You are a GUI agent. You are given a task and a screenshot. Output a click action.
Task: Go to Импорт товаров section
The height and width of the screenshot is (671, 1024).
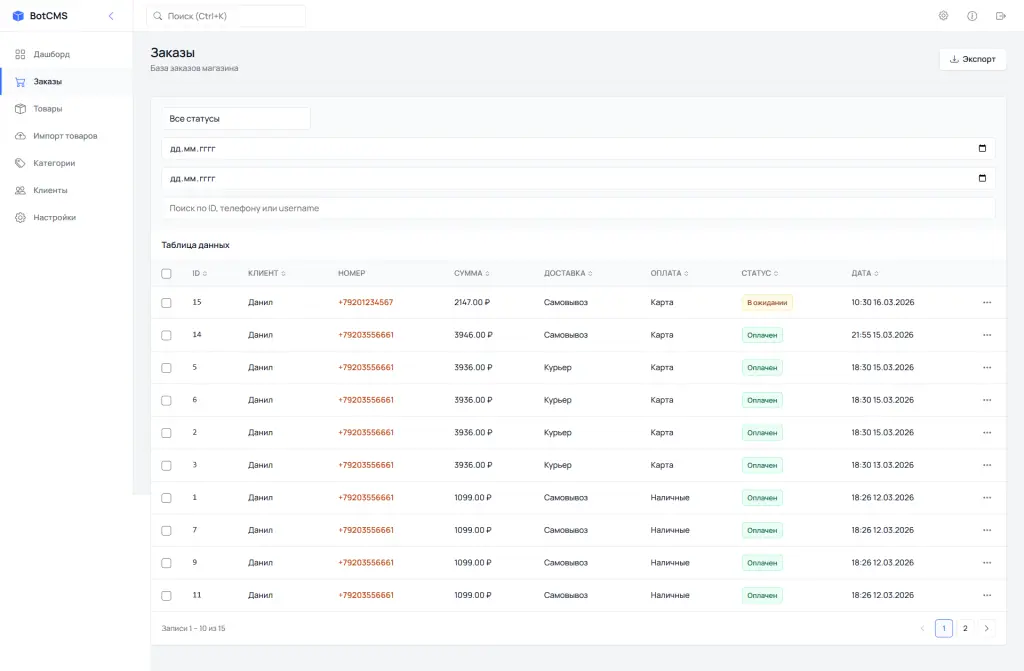point(65,136)
